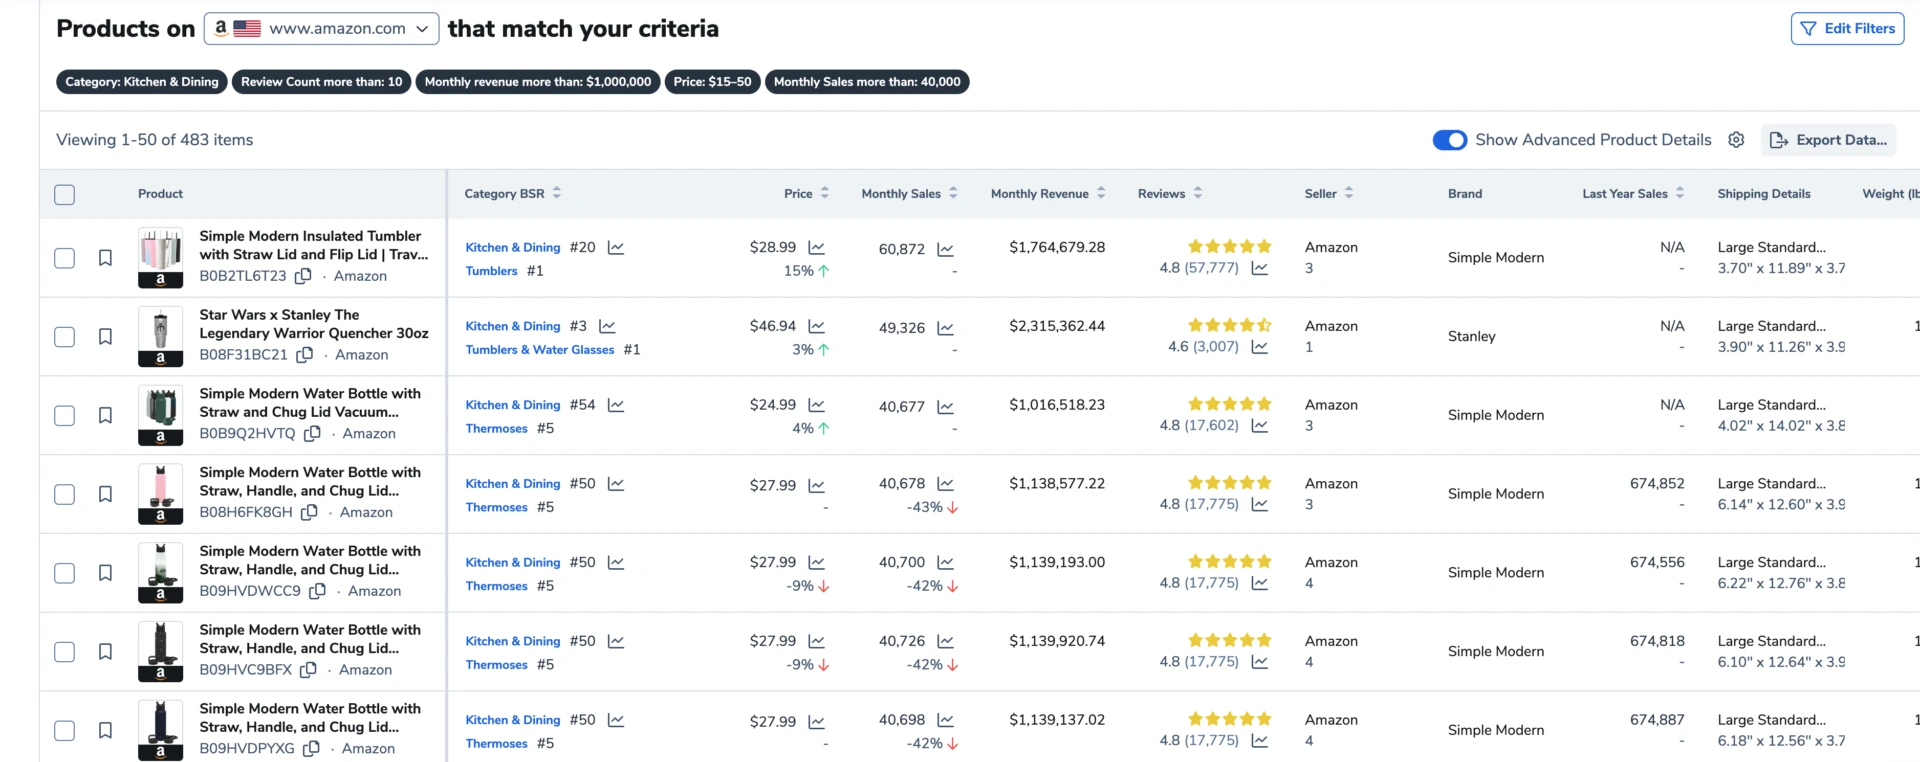Click the Category: Kitchen & Dining filter chip
Screen dimensions: 1920x762
142,82
